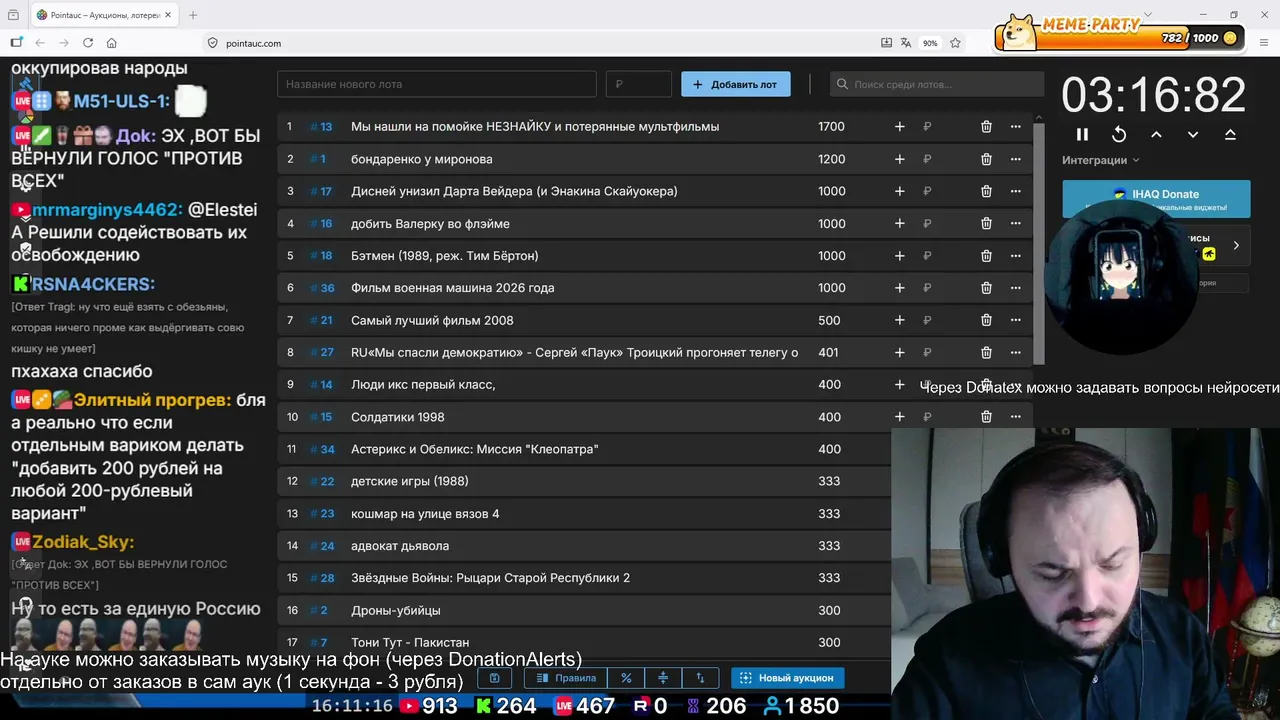Add amount to Бэтмен (1989) lot
Viewport: 1280px width, 720px height.
pos(899,256)
